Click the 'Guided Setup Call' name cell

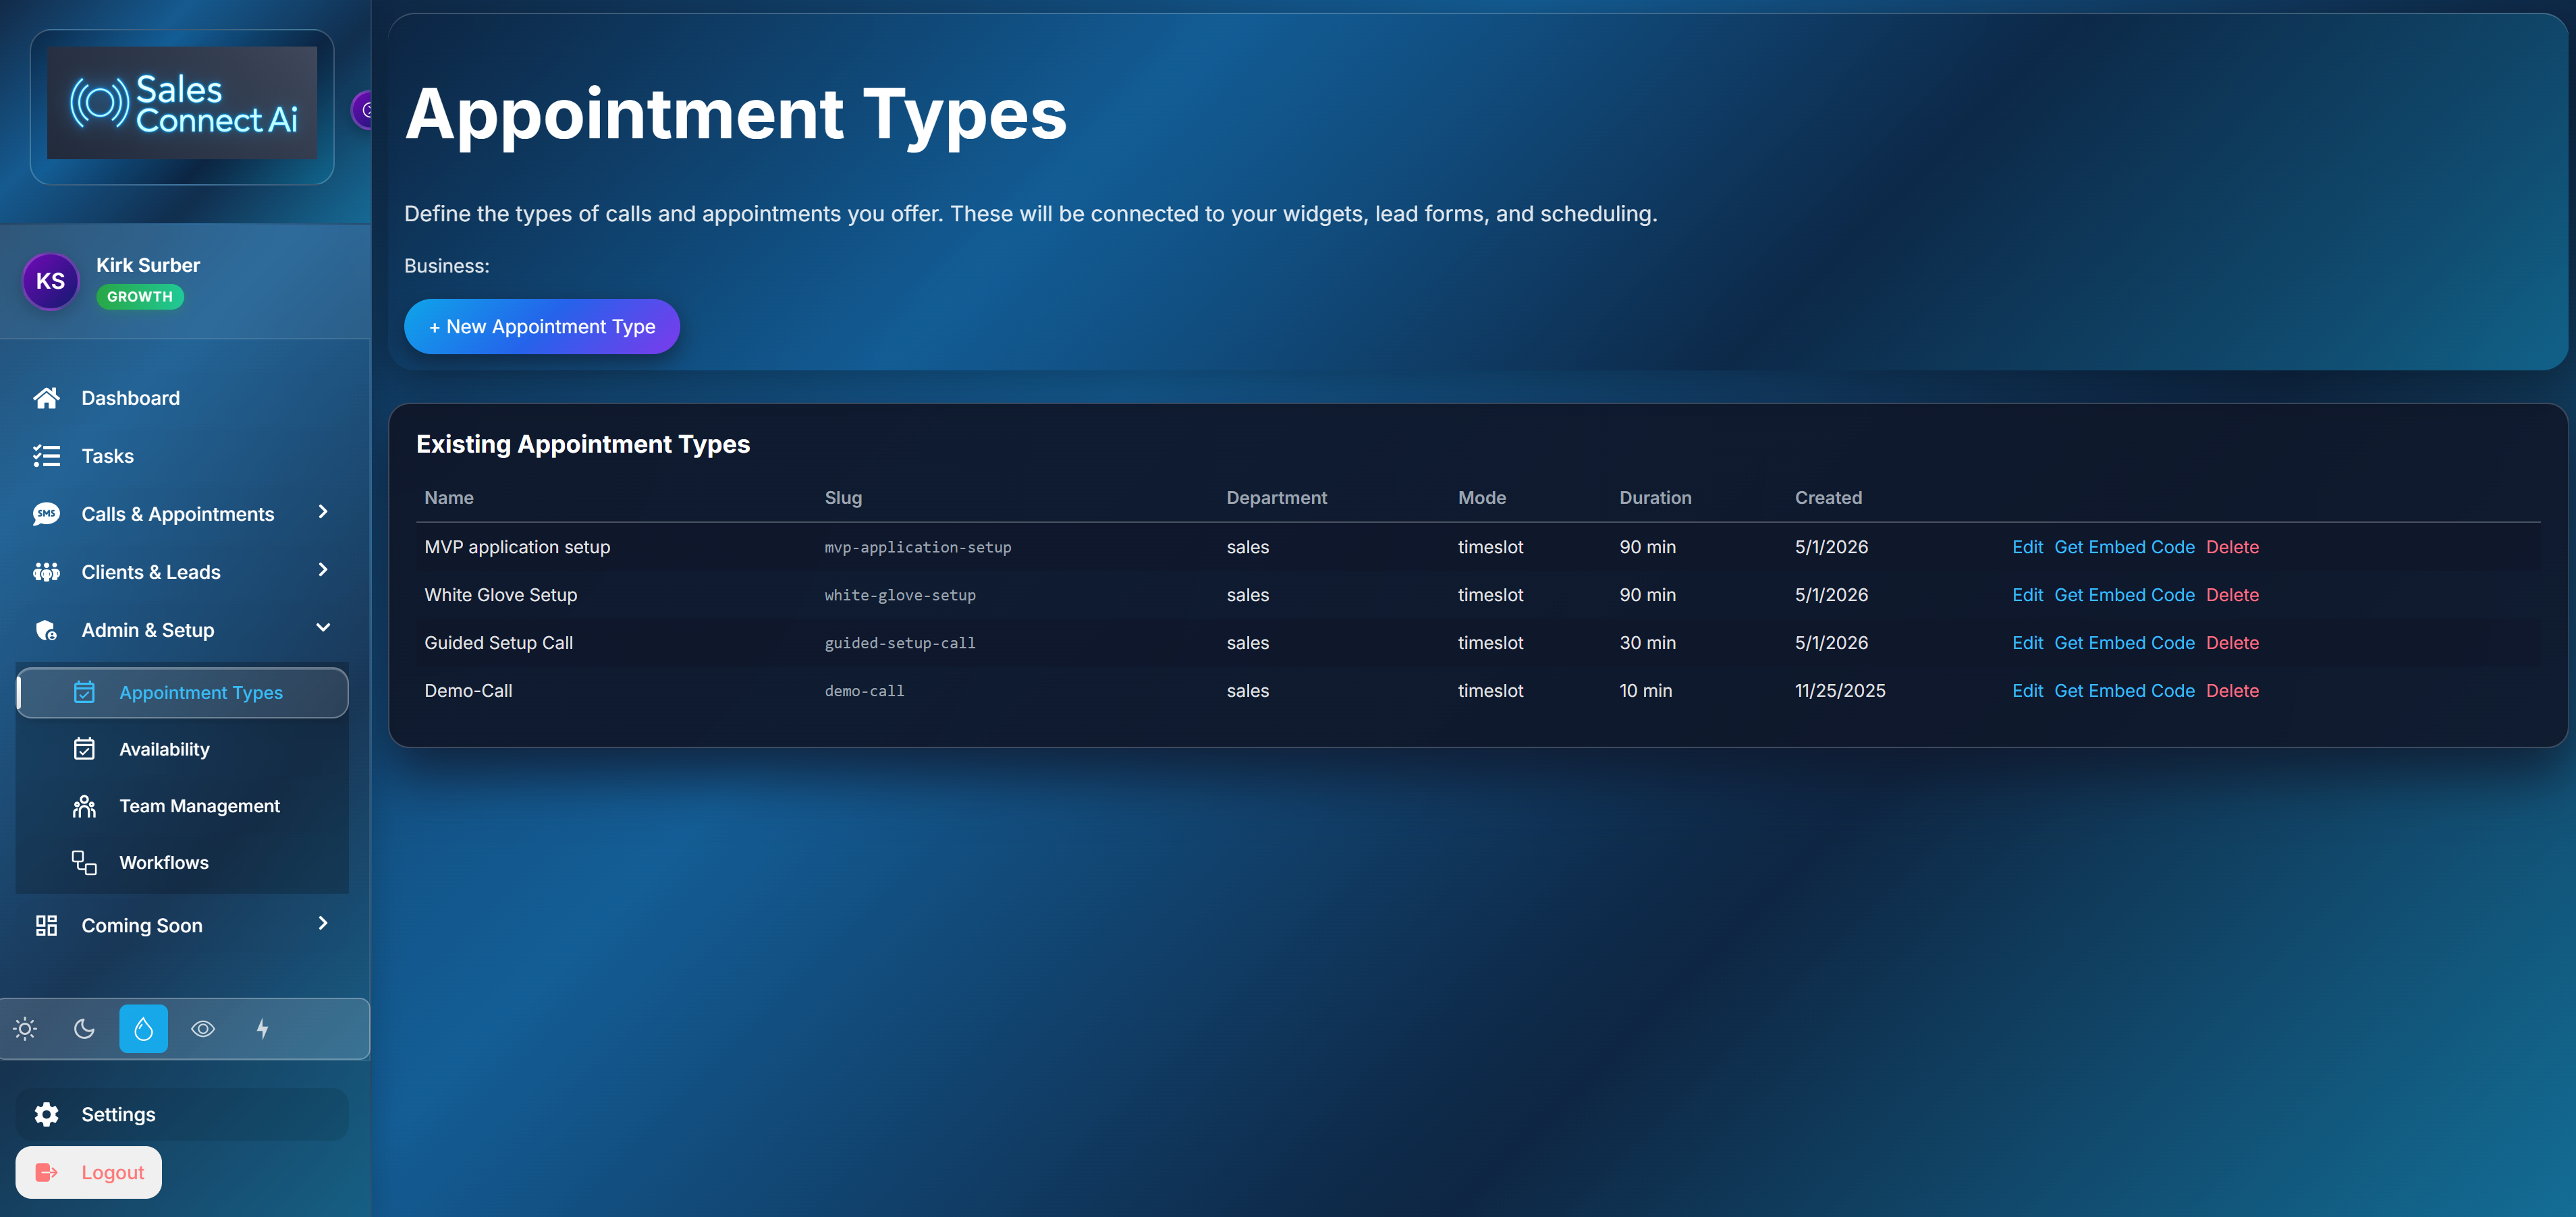(x=498, y=643)
